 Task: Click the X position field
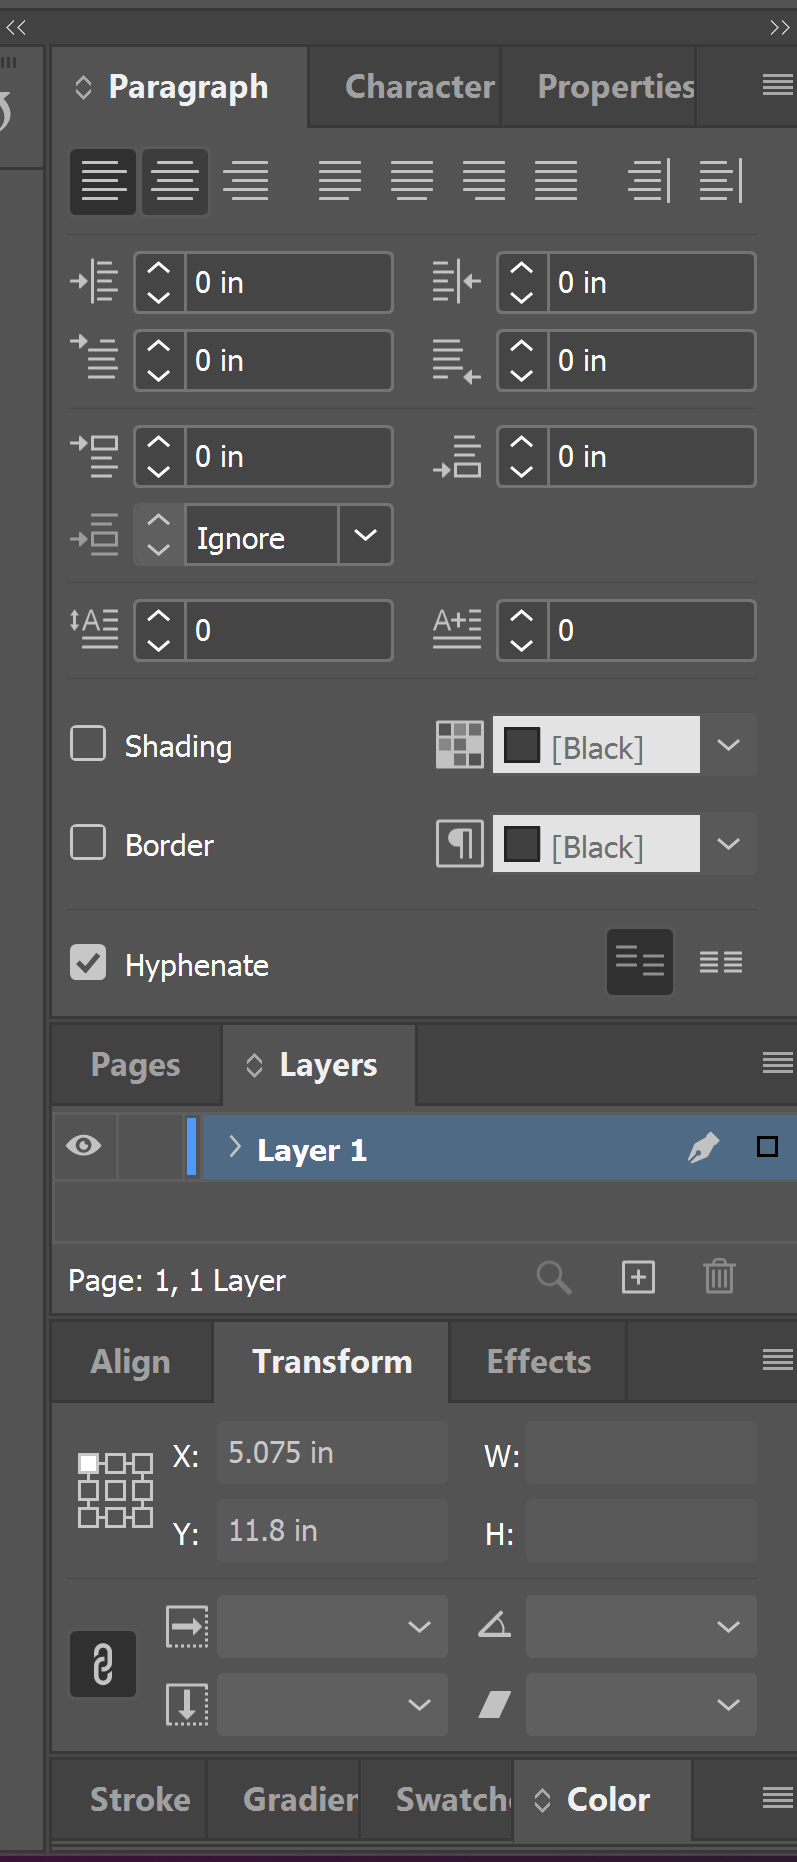(332, 1452)
